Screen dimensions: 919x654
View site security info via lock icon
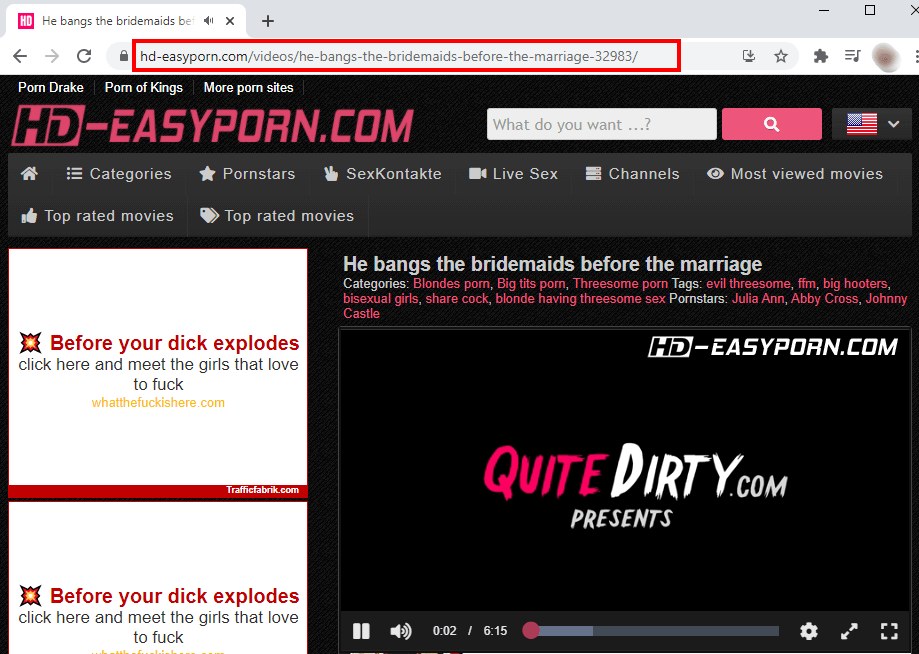[123, 56]
